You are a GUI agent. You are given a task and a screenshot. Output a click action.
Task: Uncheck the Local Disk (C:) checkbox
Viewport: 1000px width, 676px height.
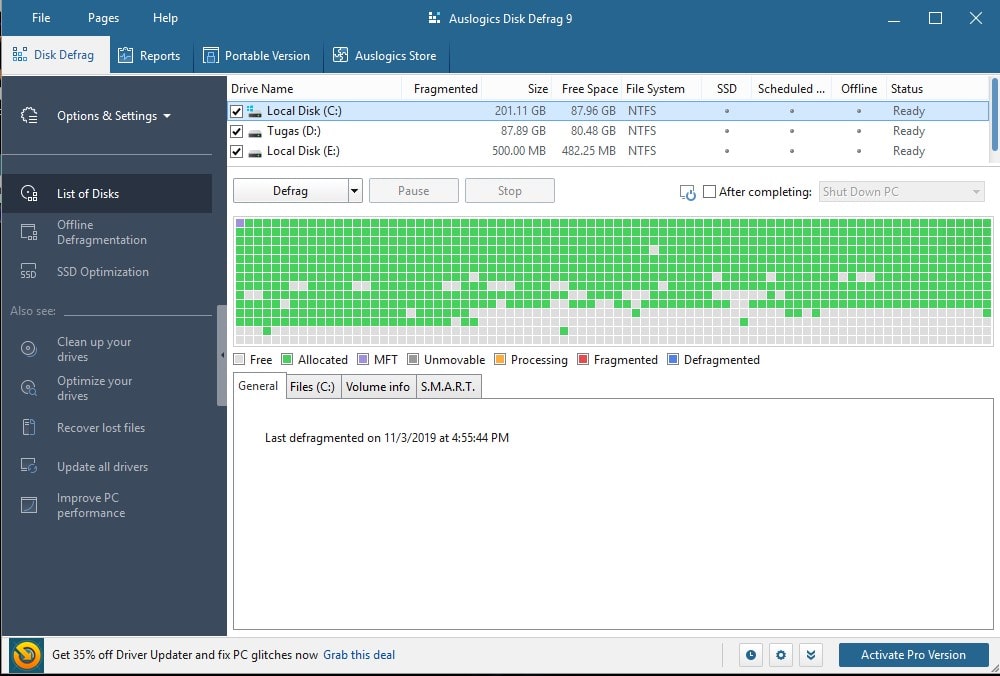point(237,111)
